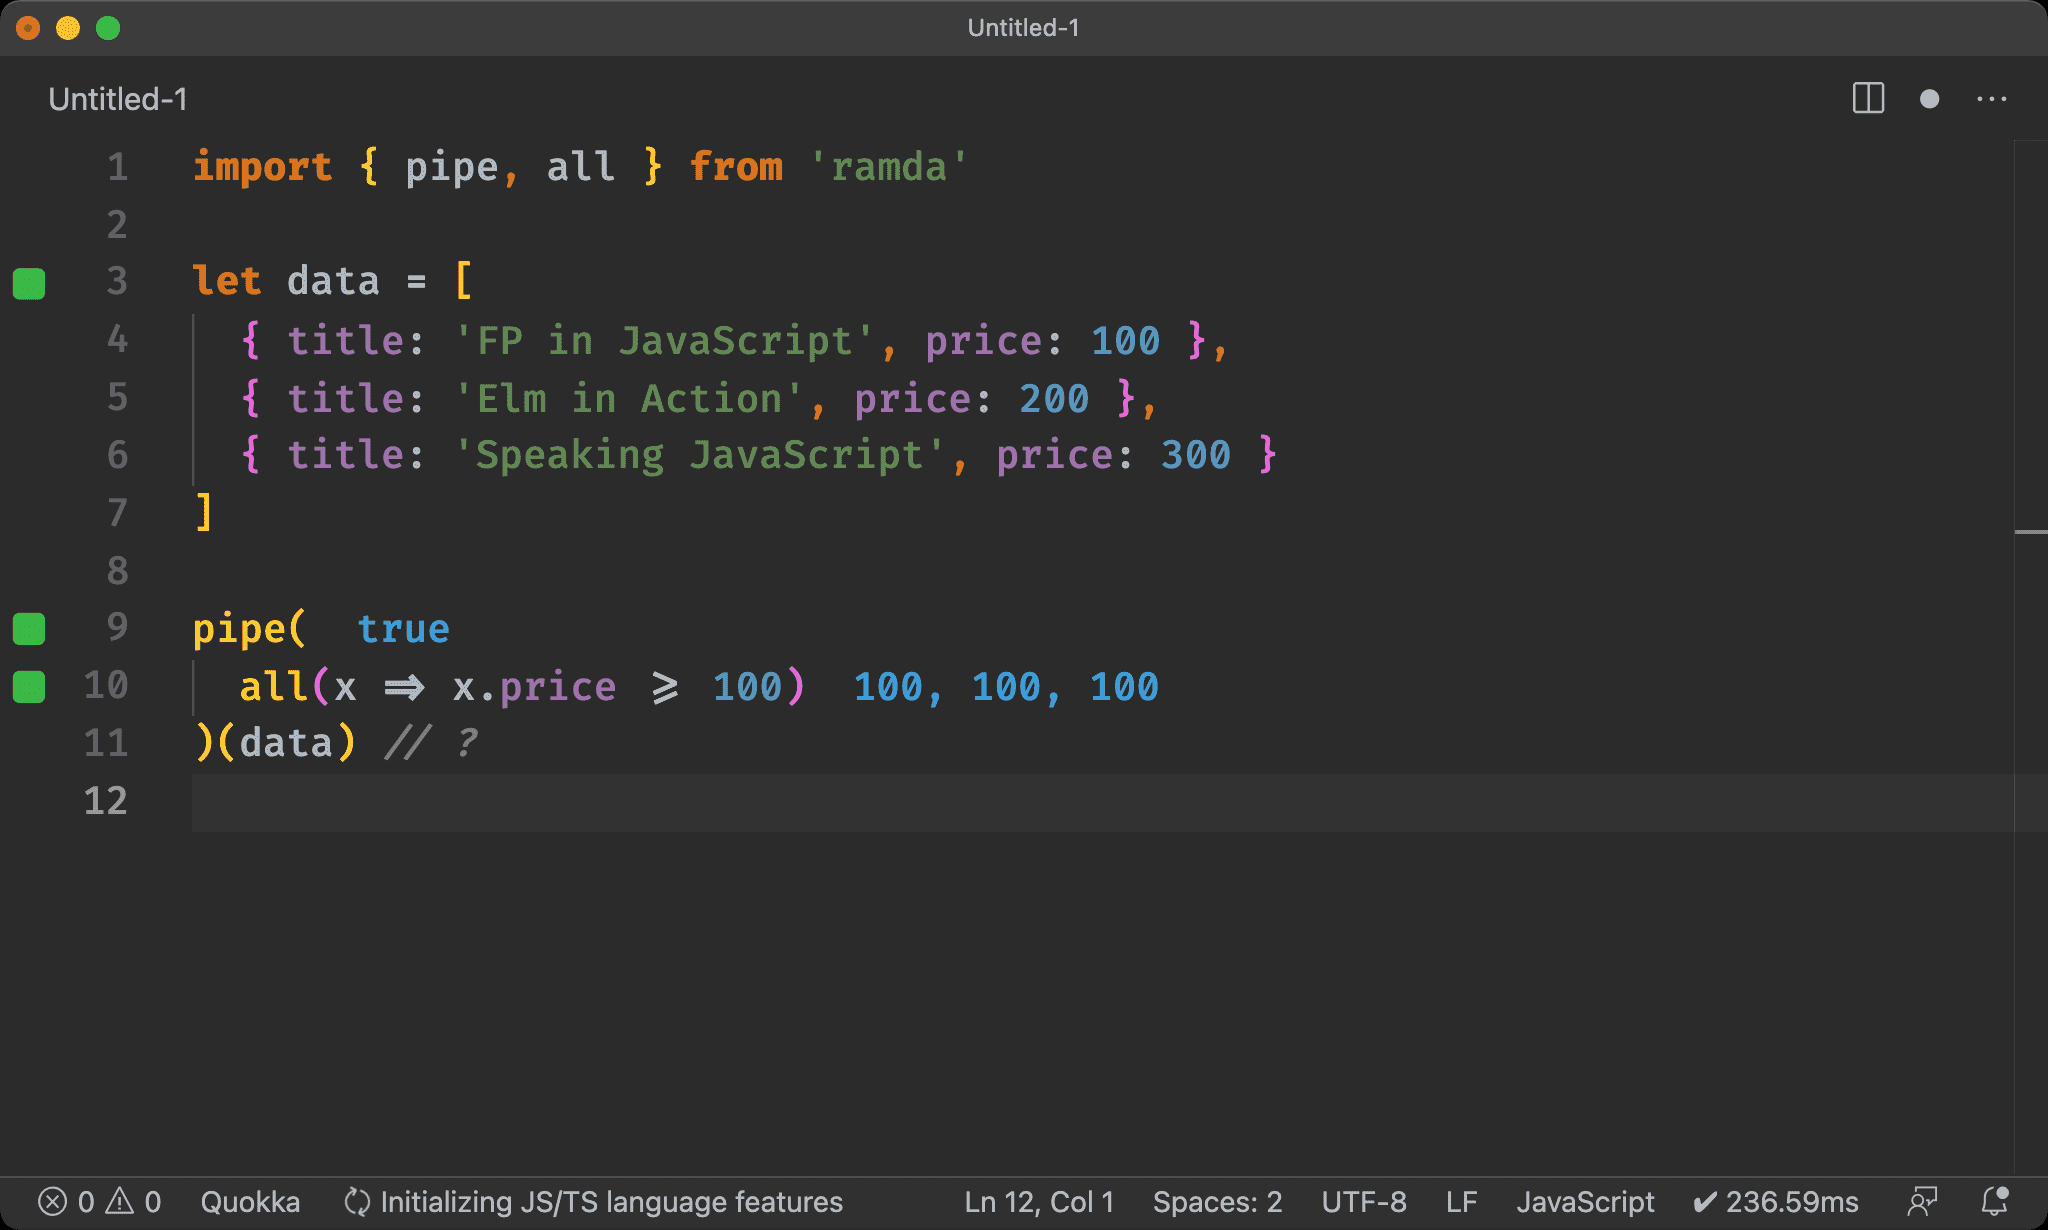
Task: Open the warnings count in the status bar
Action: coord(134,1201)
